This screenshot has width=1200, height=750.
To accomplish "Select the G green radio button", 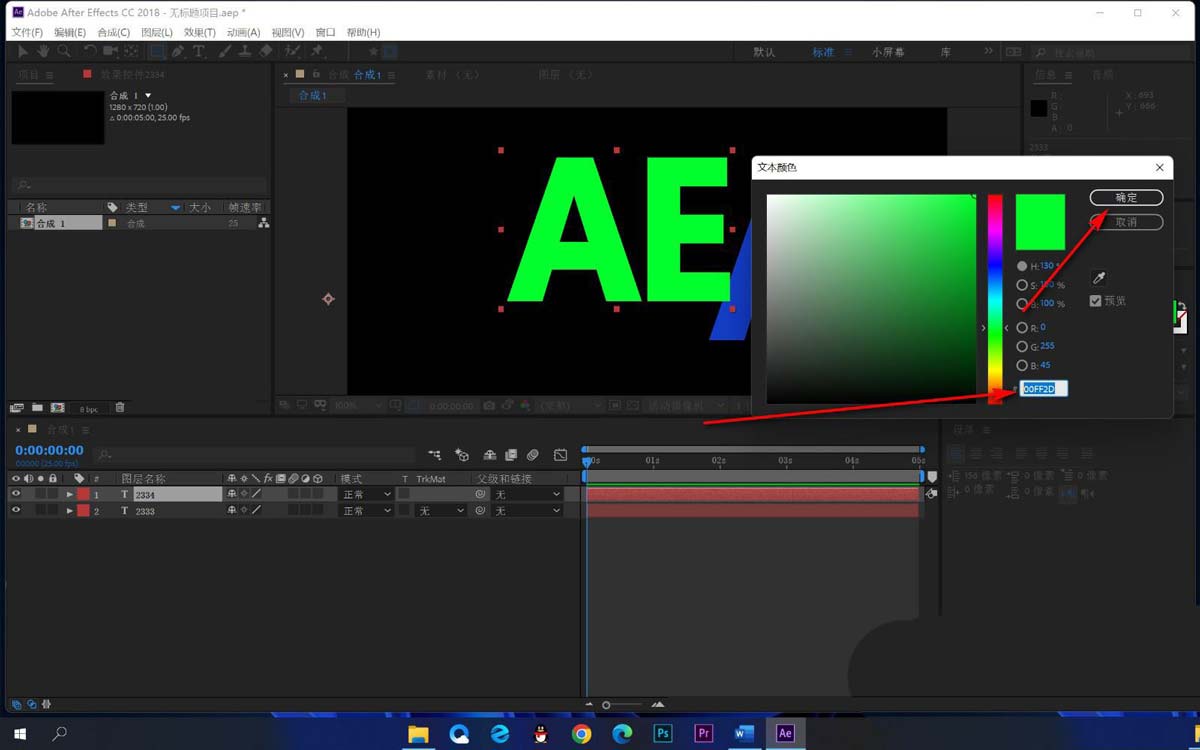I will click(x=1022, y=346).
